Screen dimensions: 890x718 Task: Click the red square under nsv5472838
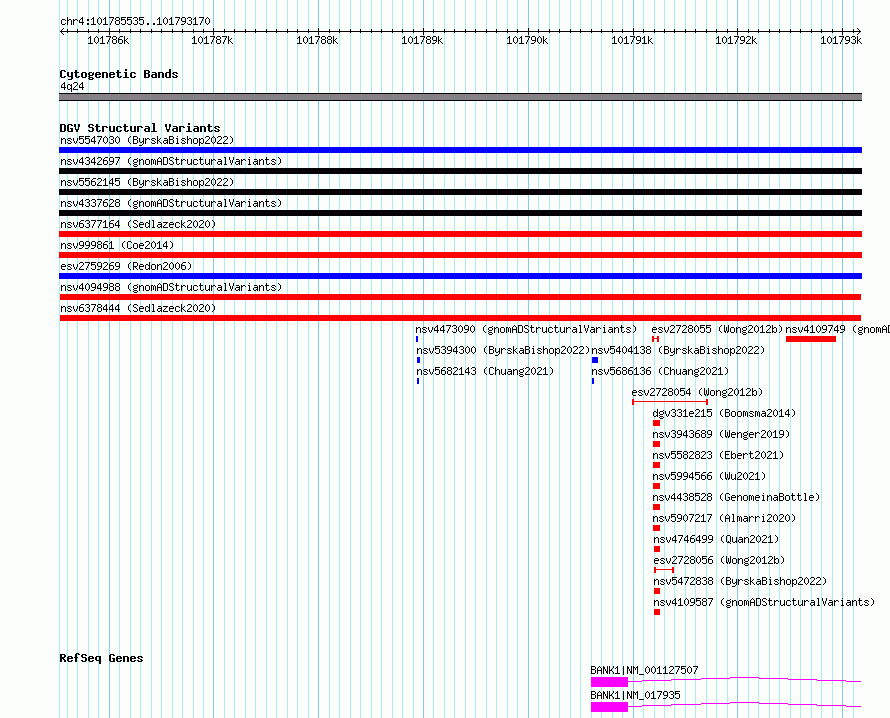pos(657,591)
